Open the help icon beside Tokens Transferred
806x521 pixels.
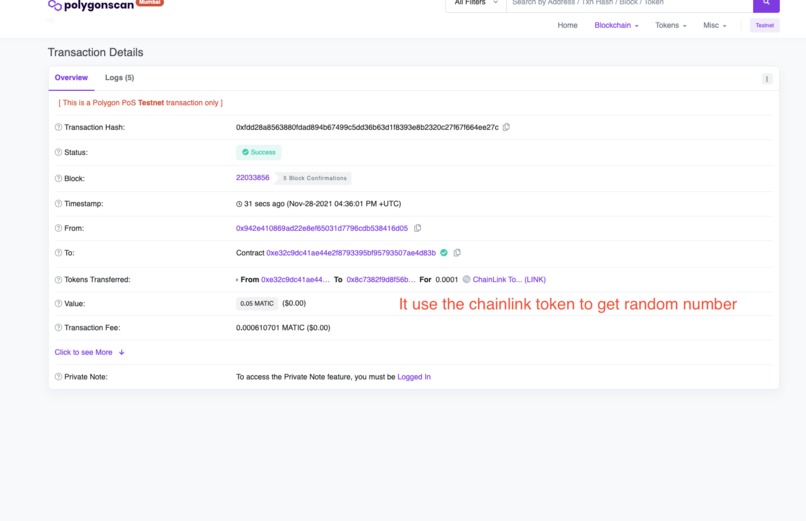pos(58,280)
